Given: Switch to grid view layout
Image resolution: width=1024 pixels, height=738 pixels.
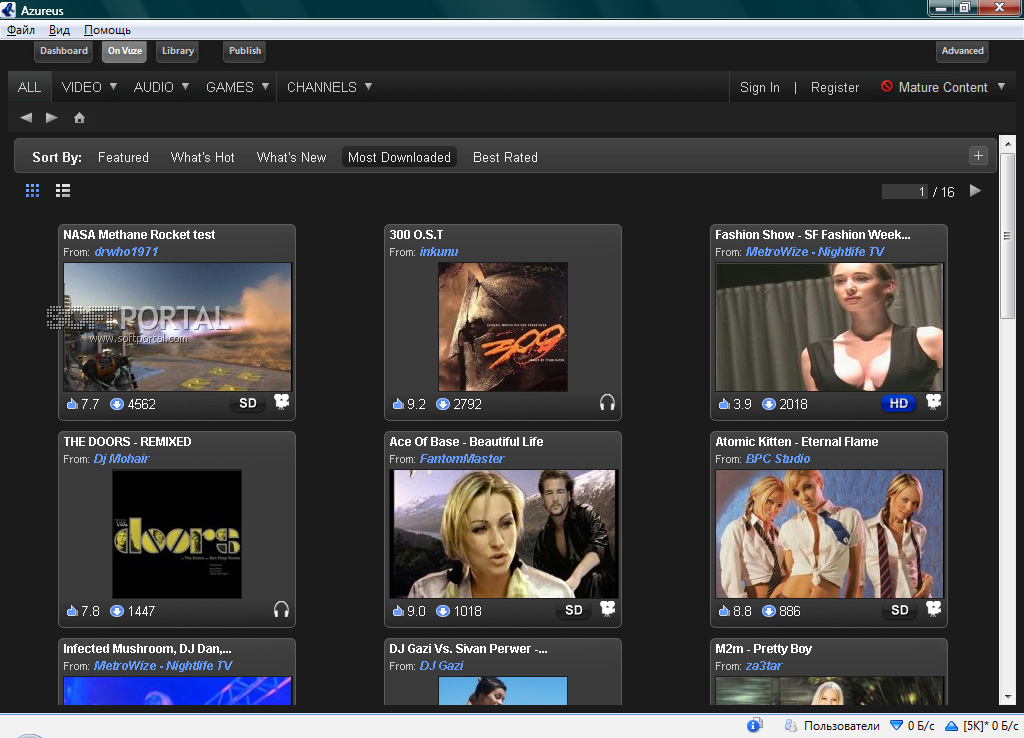Looking at the screenshot, I should (33, 190).
